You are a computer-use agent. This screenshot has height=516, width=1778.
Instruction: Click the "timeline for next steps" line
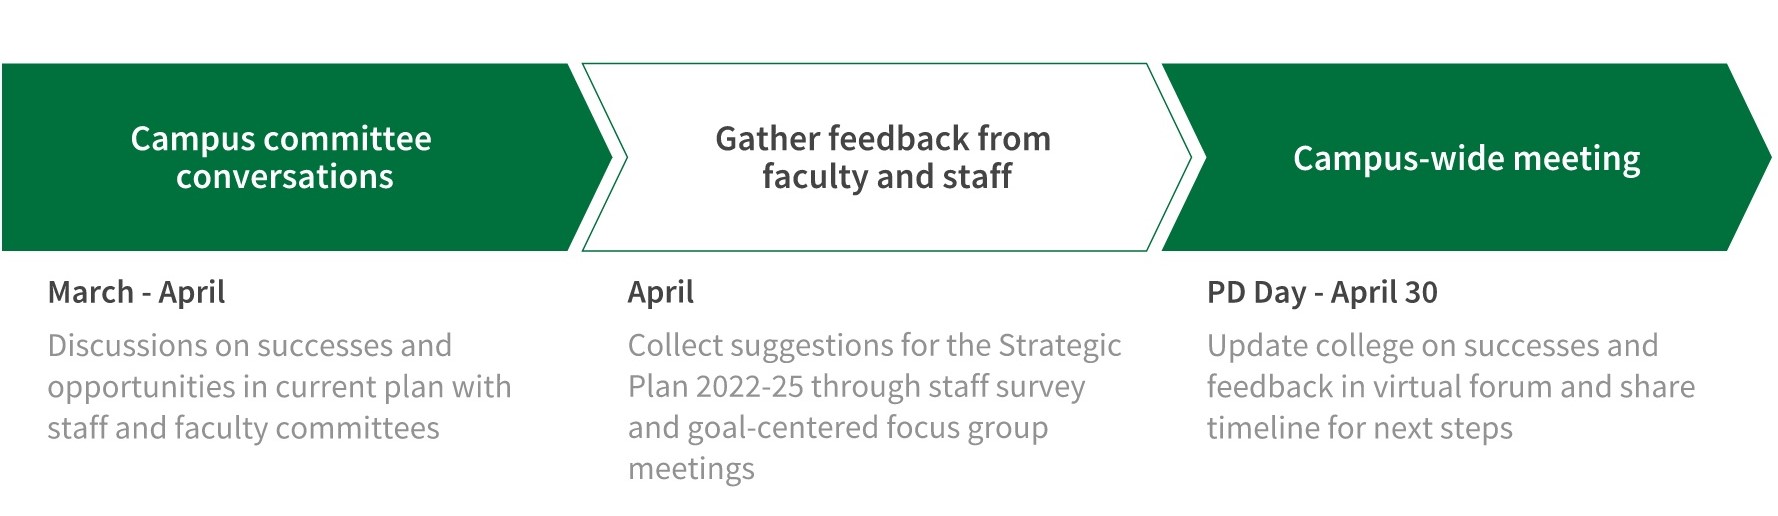click(x=1359, y=428)
